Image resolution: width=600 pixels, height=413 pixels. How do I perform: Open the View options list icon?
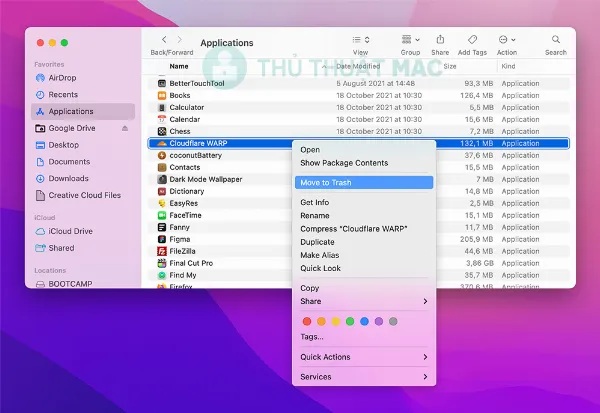360,40
